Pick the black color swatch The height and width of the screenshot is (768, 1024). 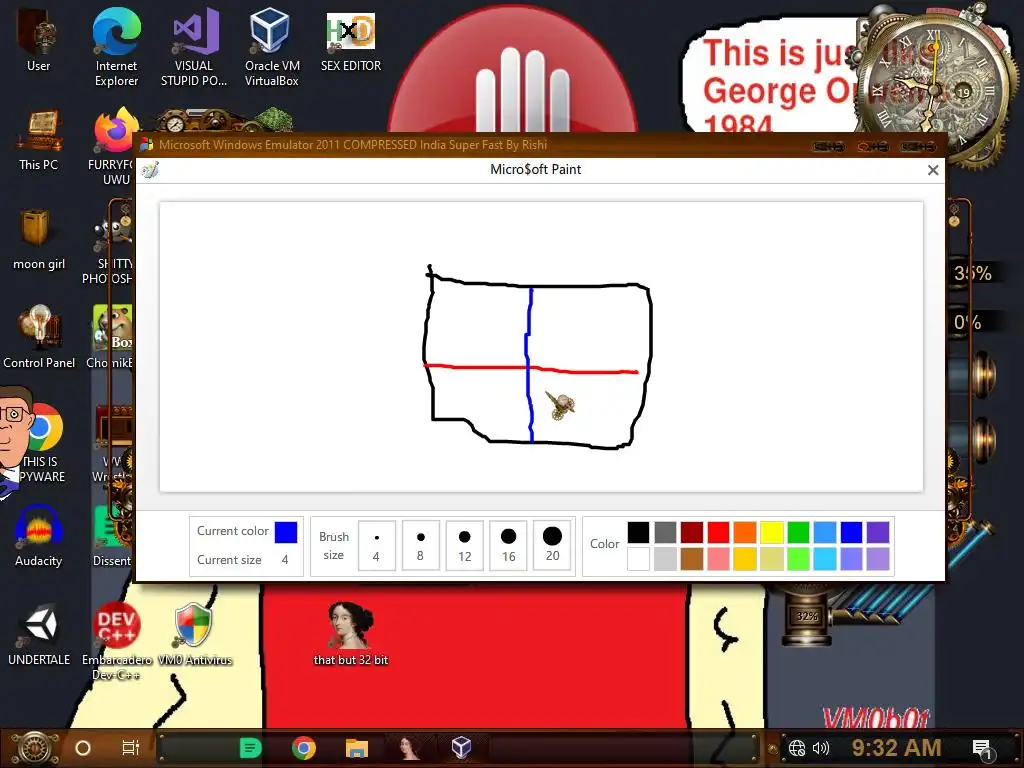tap(638, 532)
